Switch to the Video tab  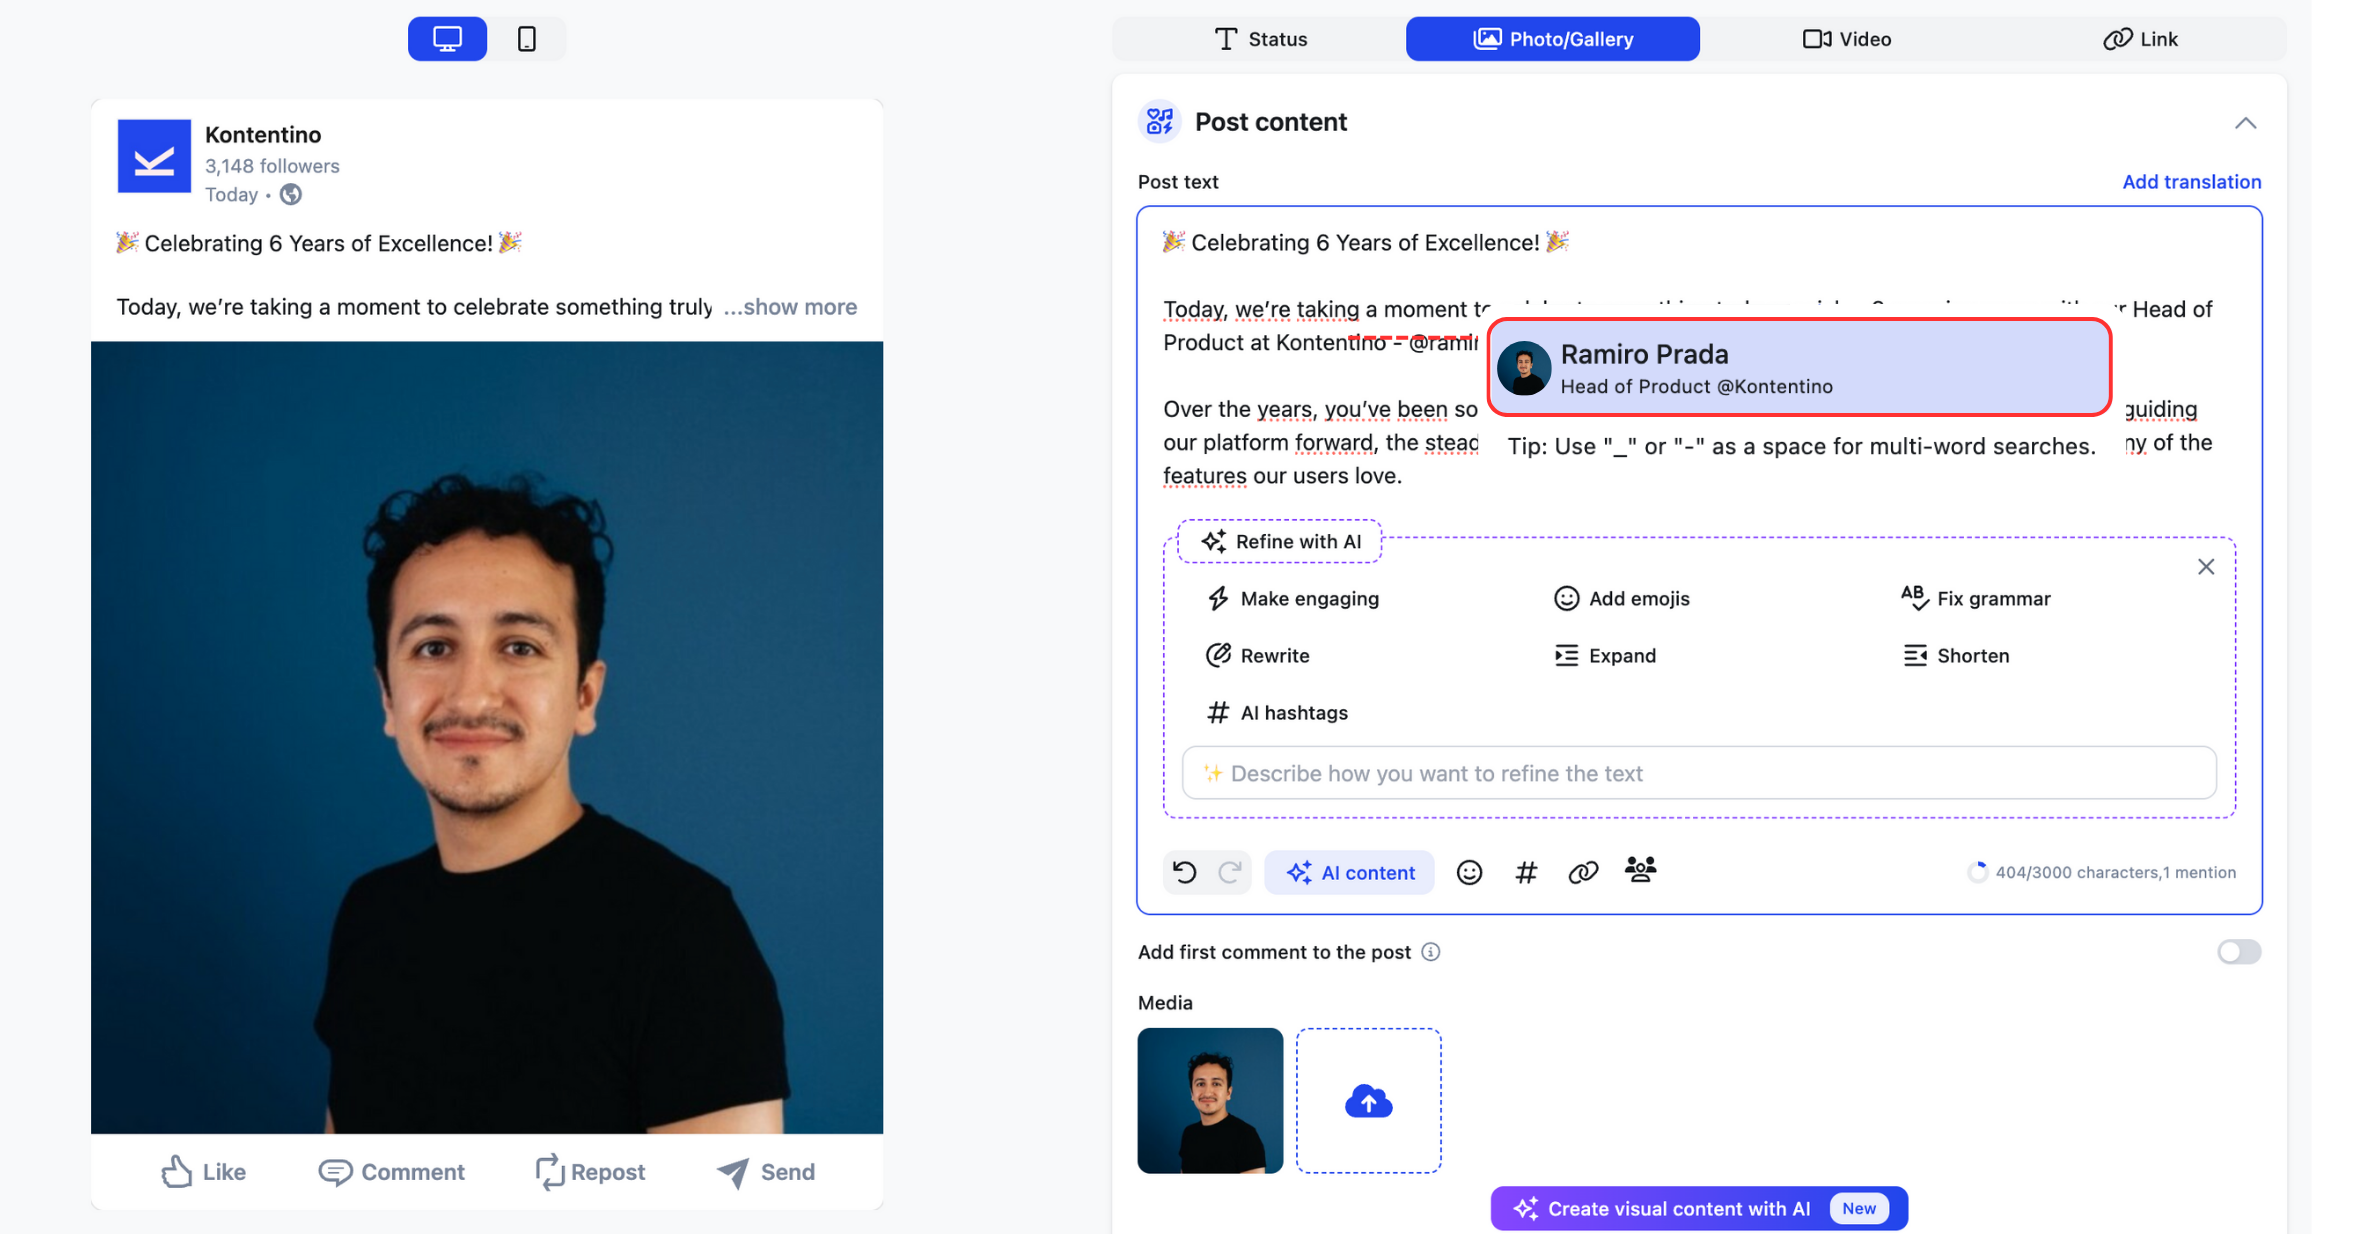[x=1846, y=39]
